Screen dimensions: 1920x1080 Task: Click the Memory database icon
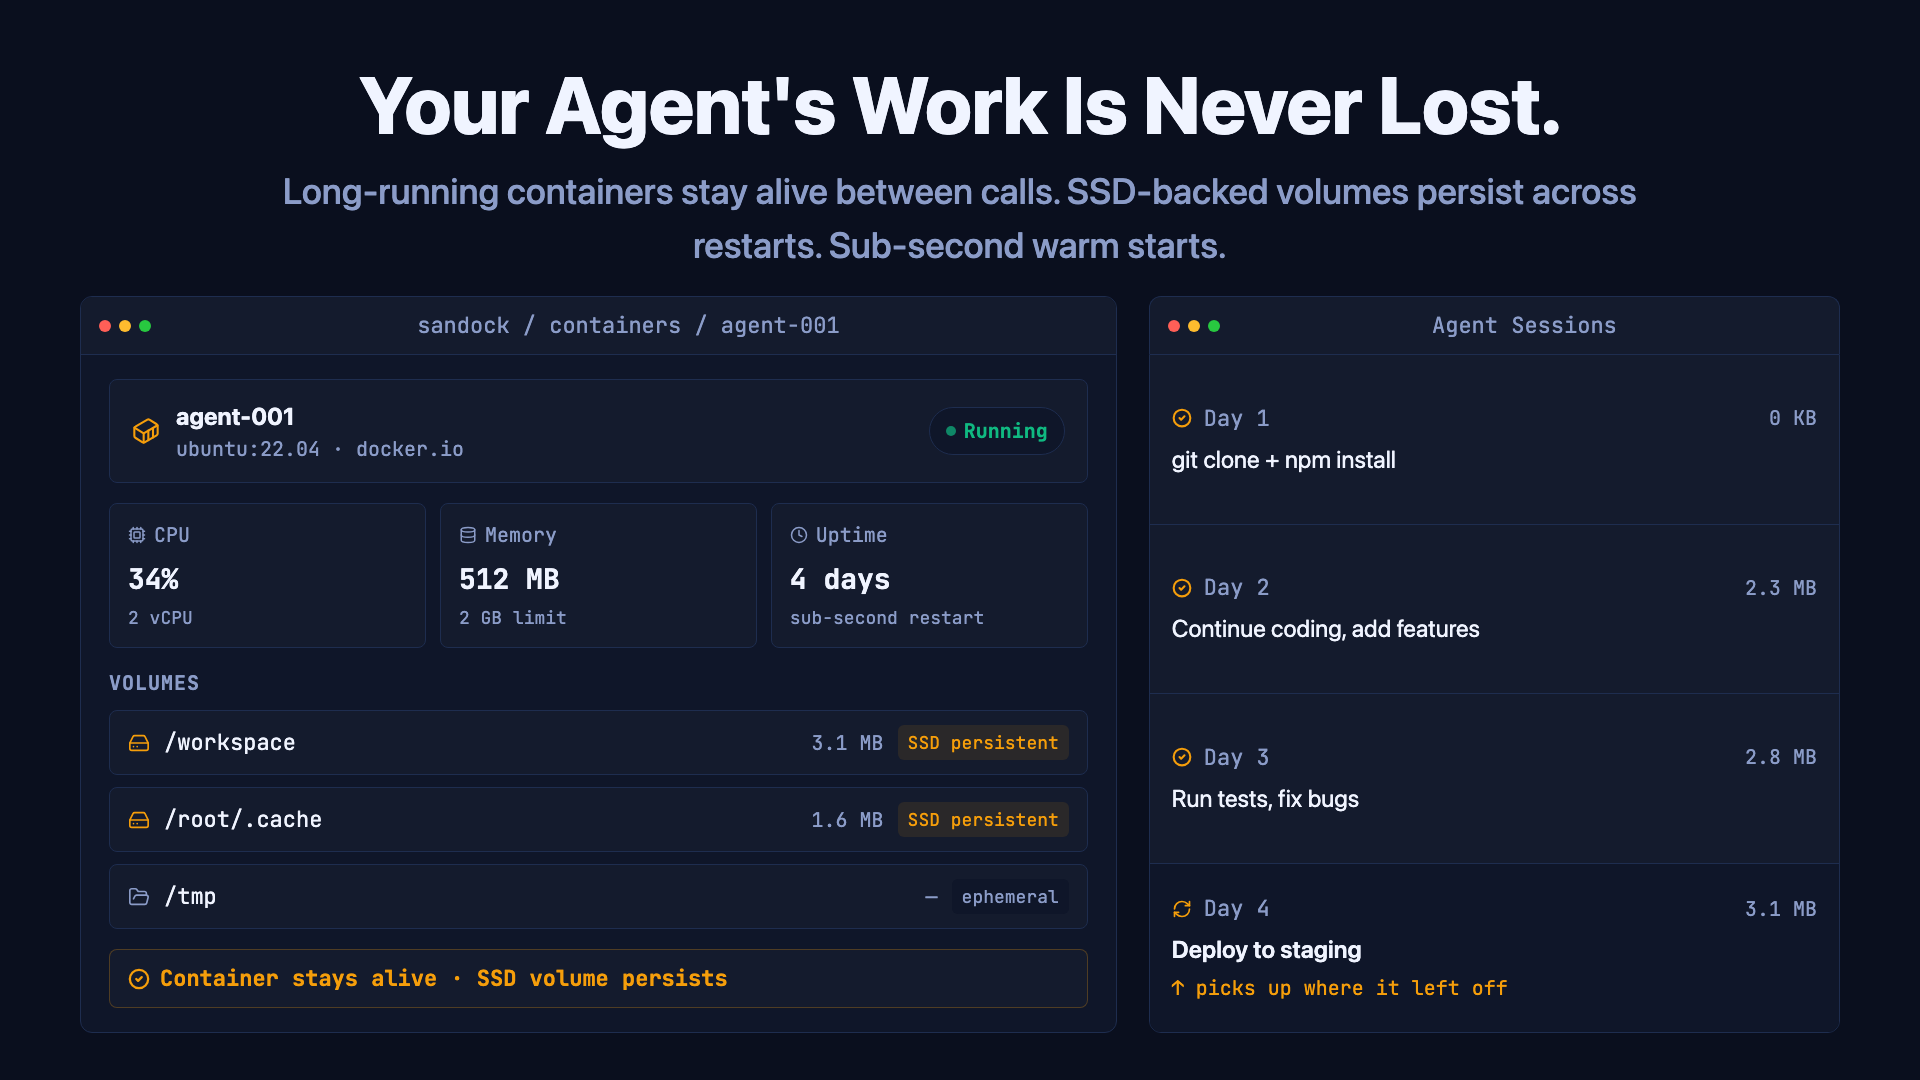pyautogui.click(x=468, y=535)
